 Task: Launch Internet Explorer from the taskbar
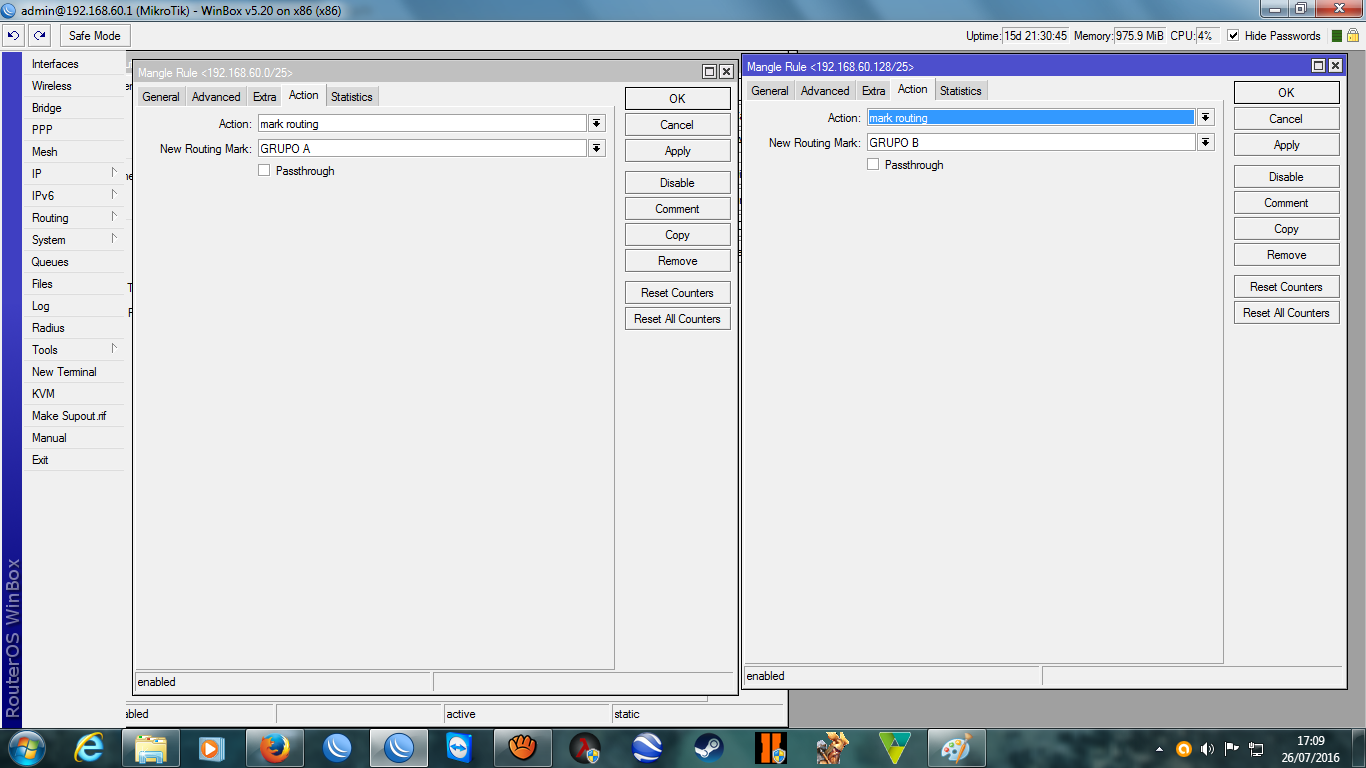click(x=90, y=748)
